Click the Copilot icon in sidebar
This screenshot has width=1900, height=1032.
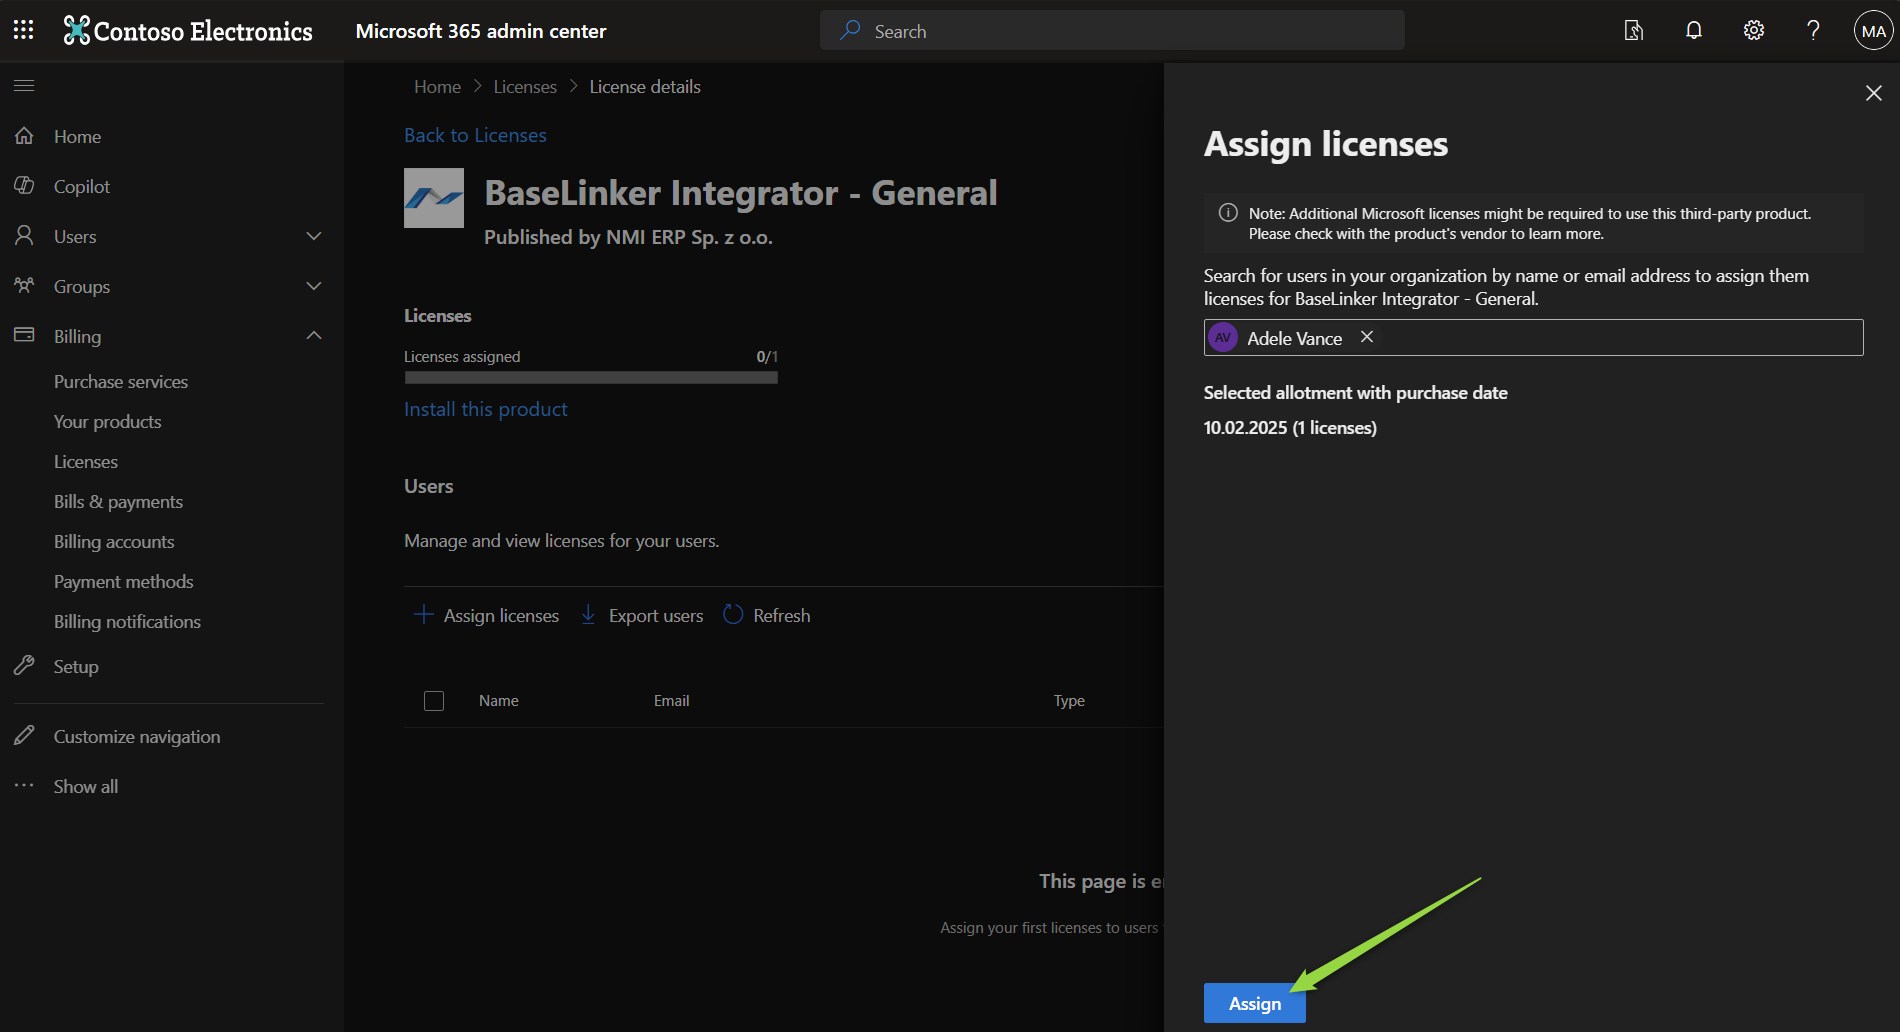coord(24,186)
